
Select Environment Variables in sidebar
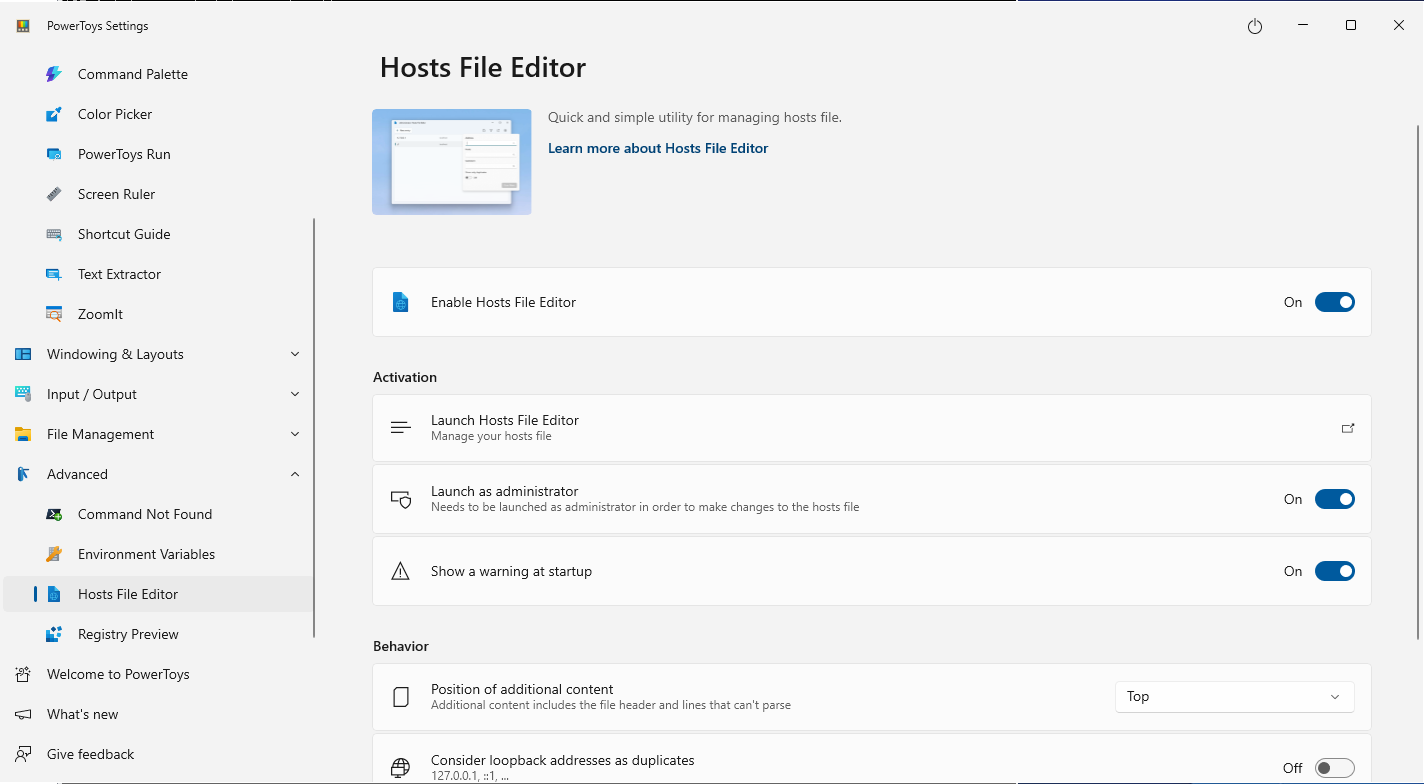158,554
